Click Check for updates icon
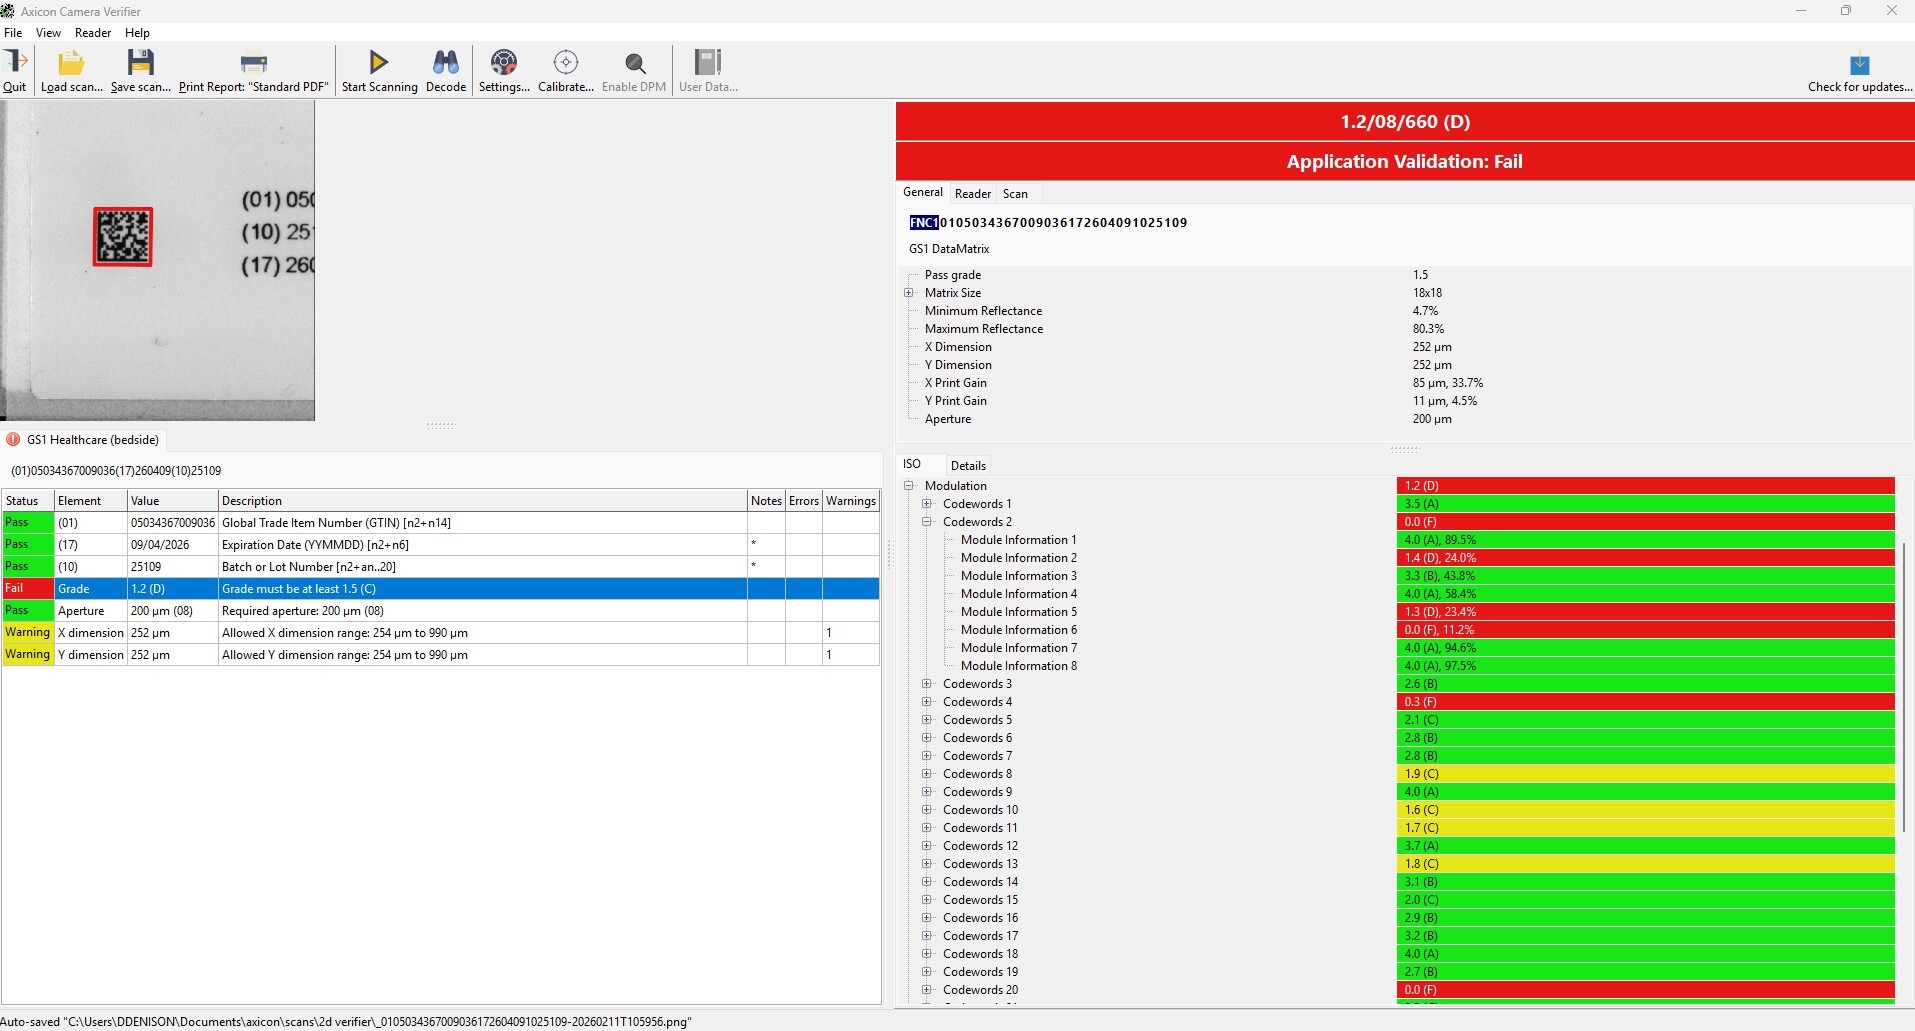This screenshot has height=1031, width=1915. [1859, 65]
